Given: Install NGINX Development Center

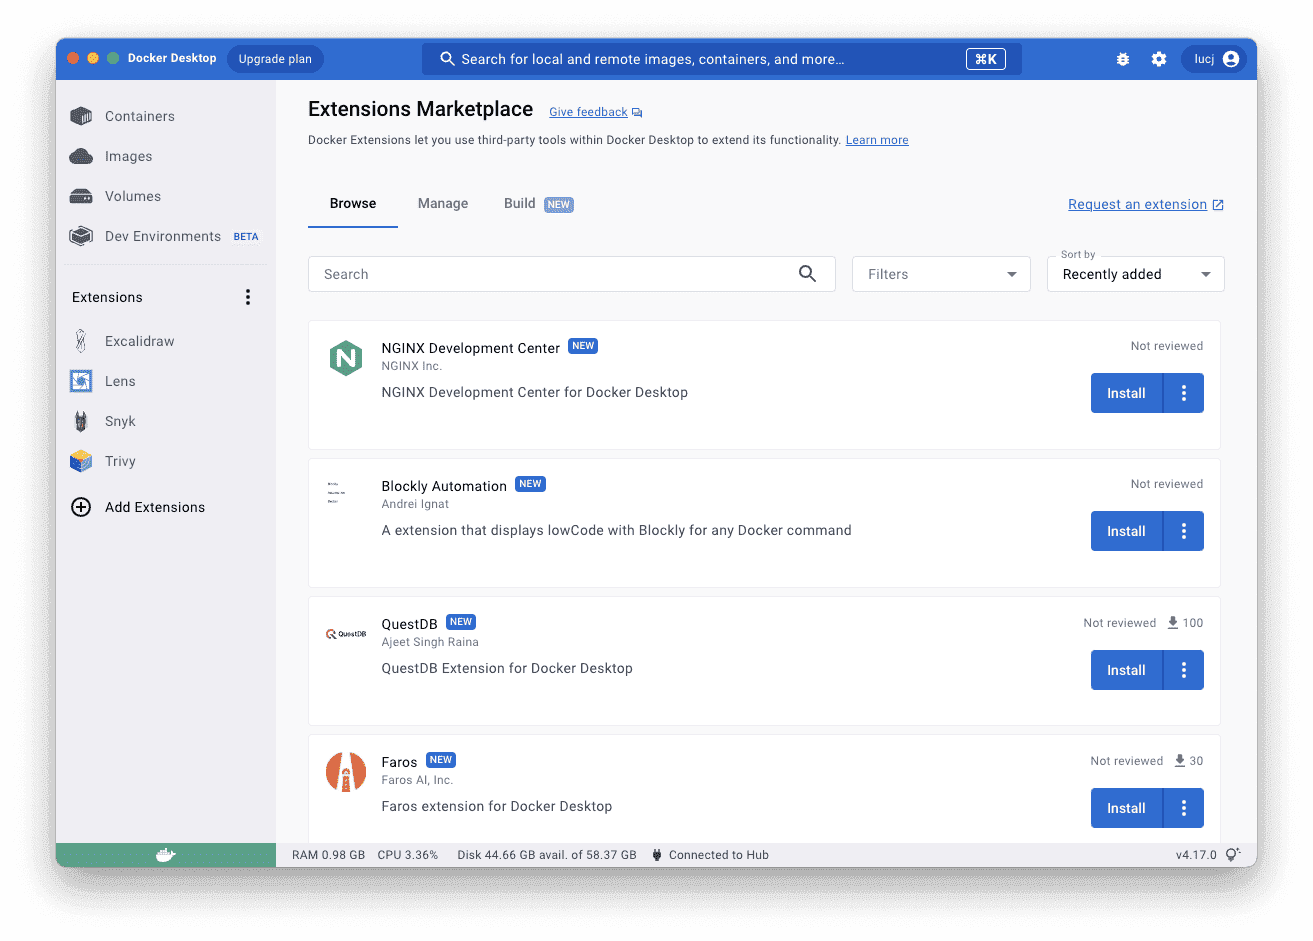Looking at the screenshot, I should pos(1126,393).
